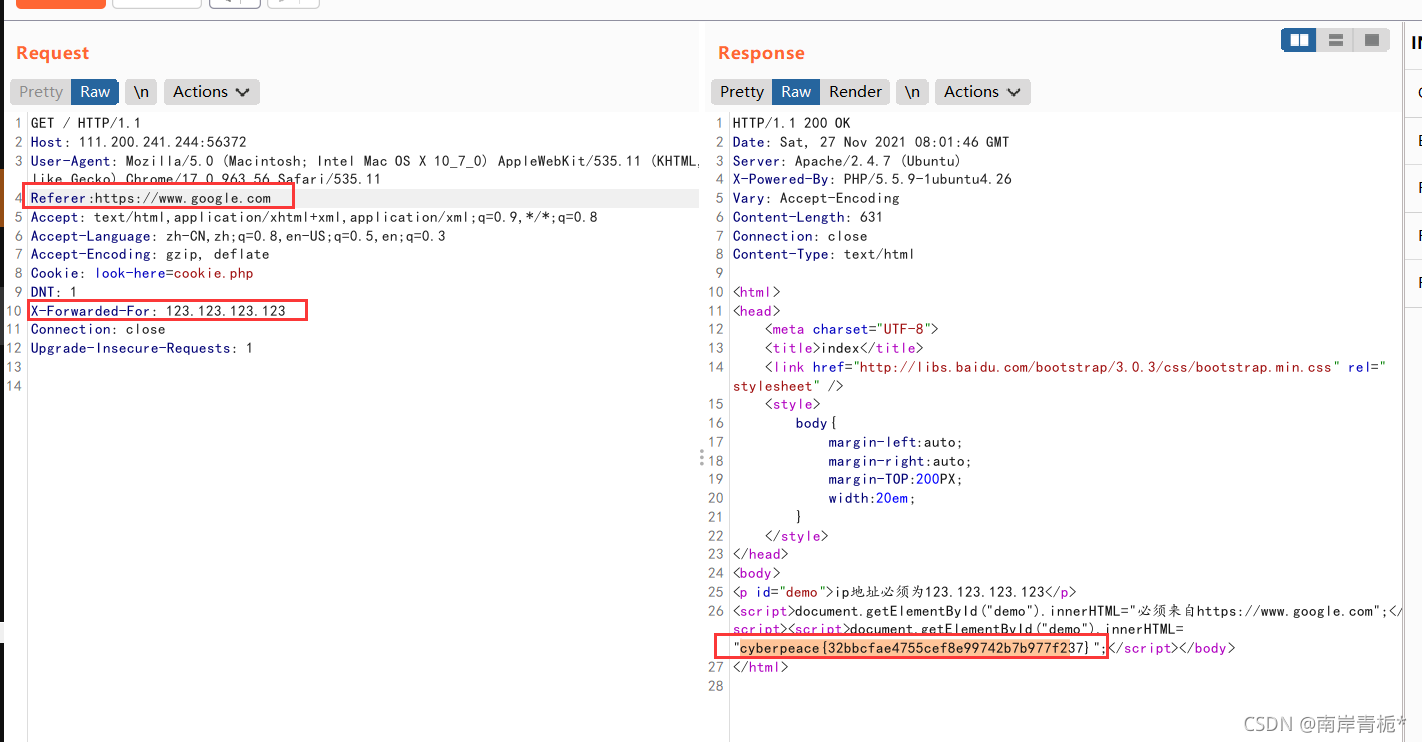
Task: Click the Content-Length: 631 line
Action: [x=807, y=217]
